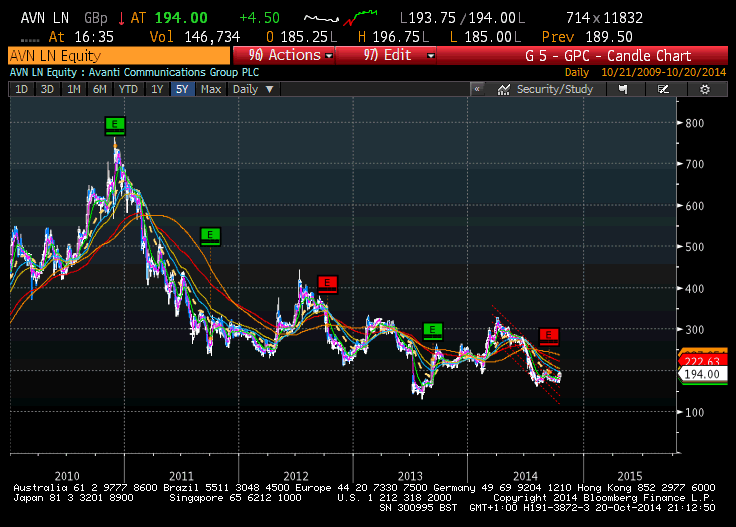Screen dimensions: 736x527
Task: Select the 1M time range tab
Action: 73,89
